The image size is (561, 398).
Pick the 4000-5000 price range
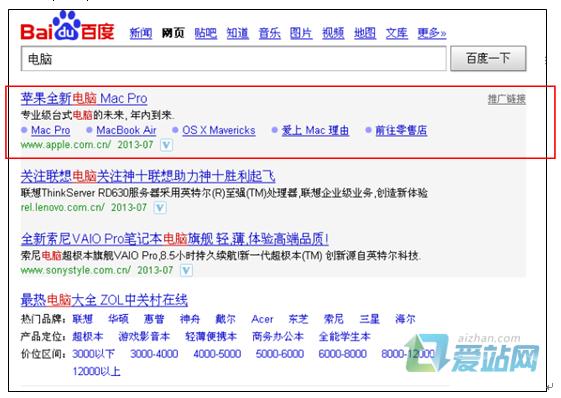pyautogui.click(x=217, y=354)
